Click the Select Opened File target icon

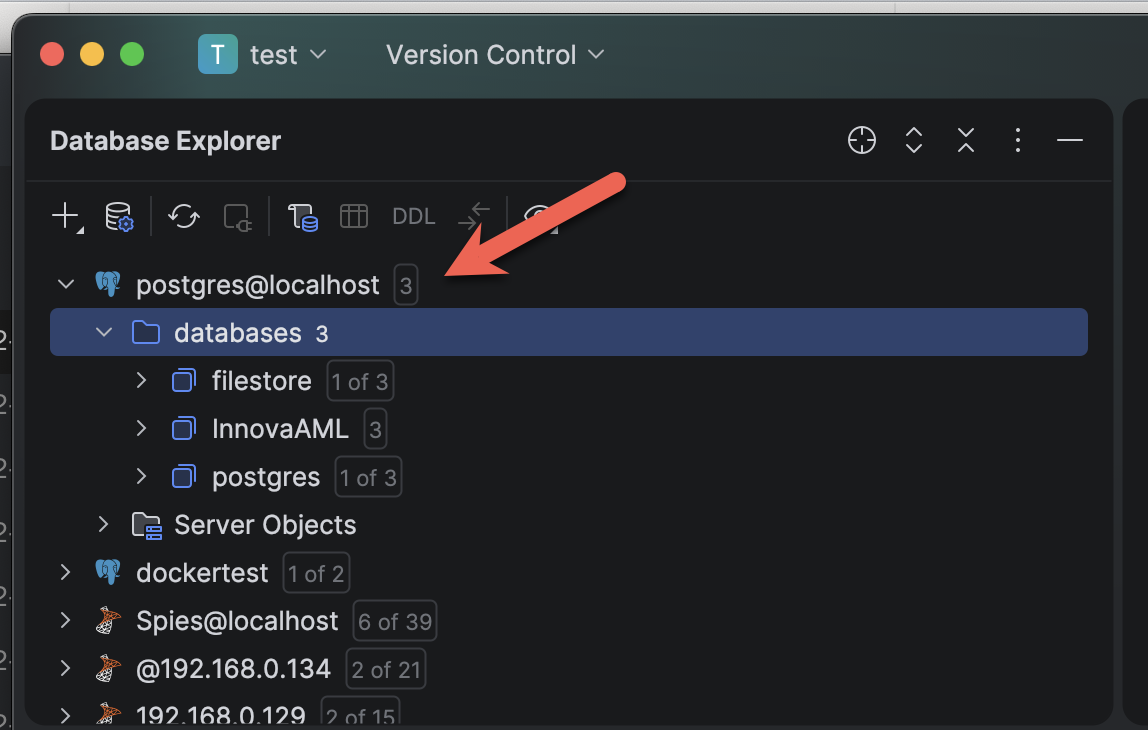862,141
